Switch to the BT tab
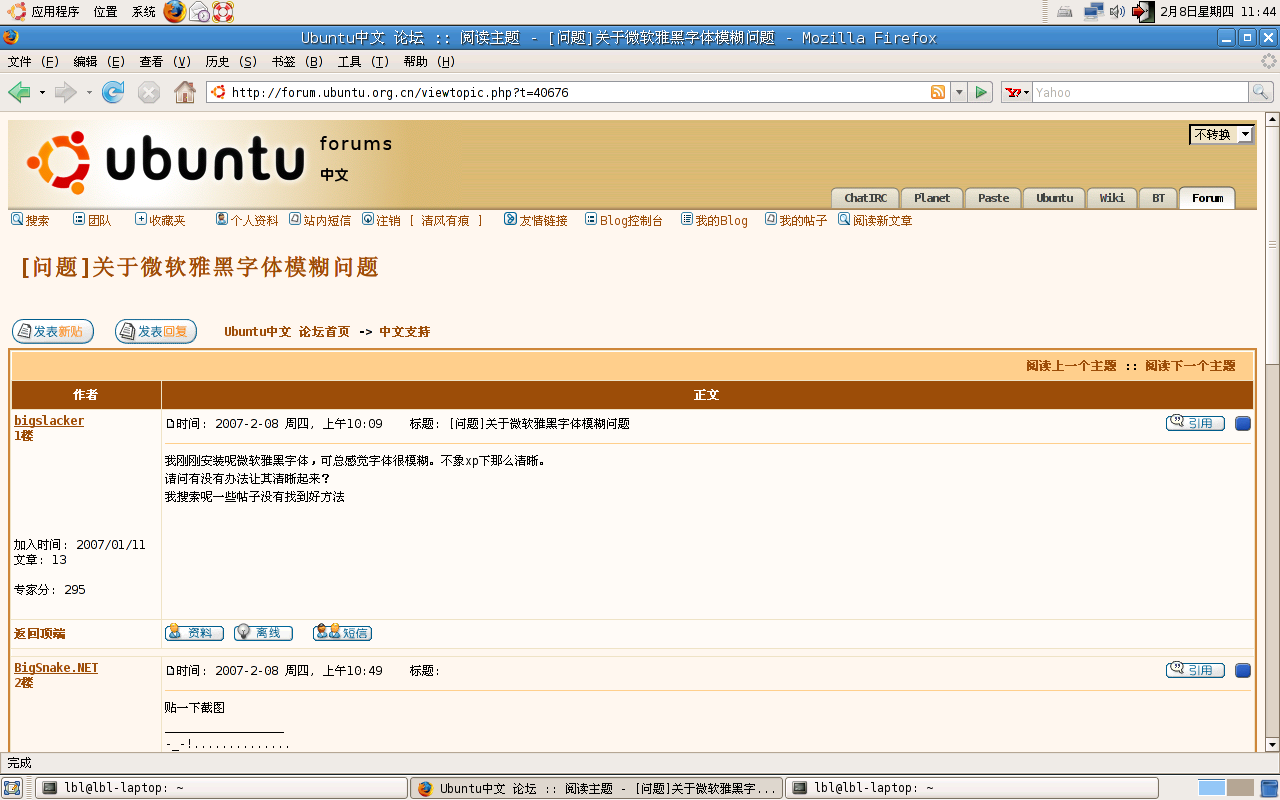The width and height of the screenshot is (1280, 800). coord(1158,198)
